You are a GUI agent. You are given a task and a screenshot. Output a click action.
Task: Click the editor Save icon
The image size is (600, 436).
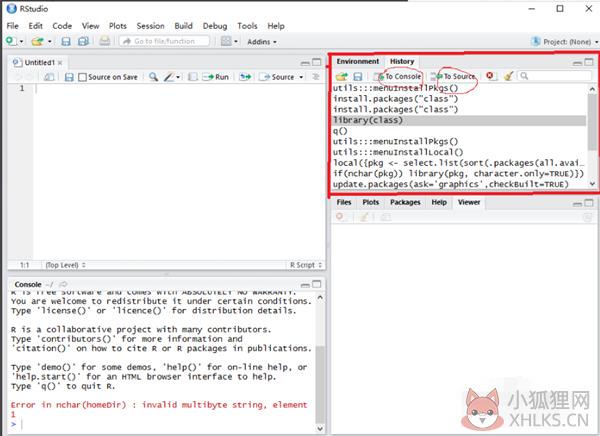click(x=69, y=77)
